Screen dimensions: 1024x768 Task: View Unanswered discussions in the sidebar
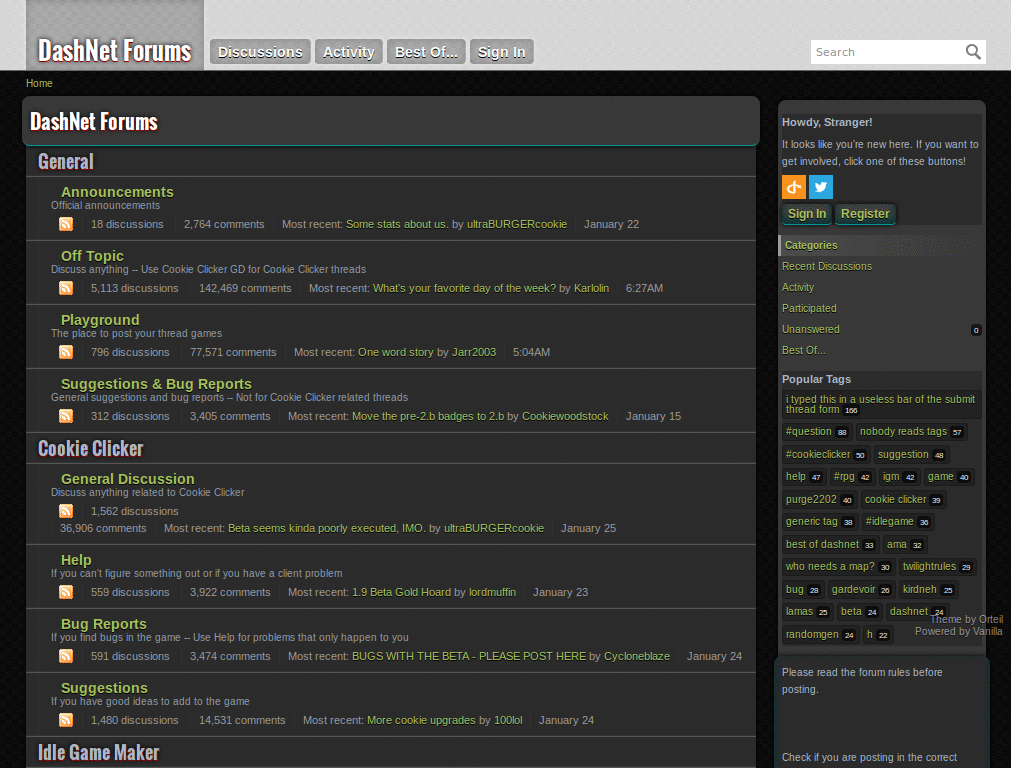(810, 329)
